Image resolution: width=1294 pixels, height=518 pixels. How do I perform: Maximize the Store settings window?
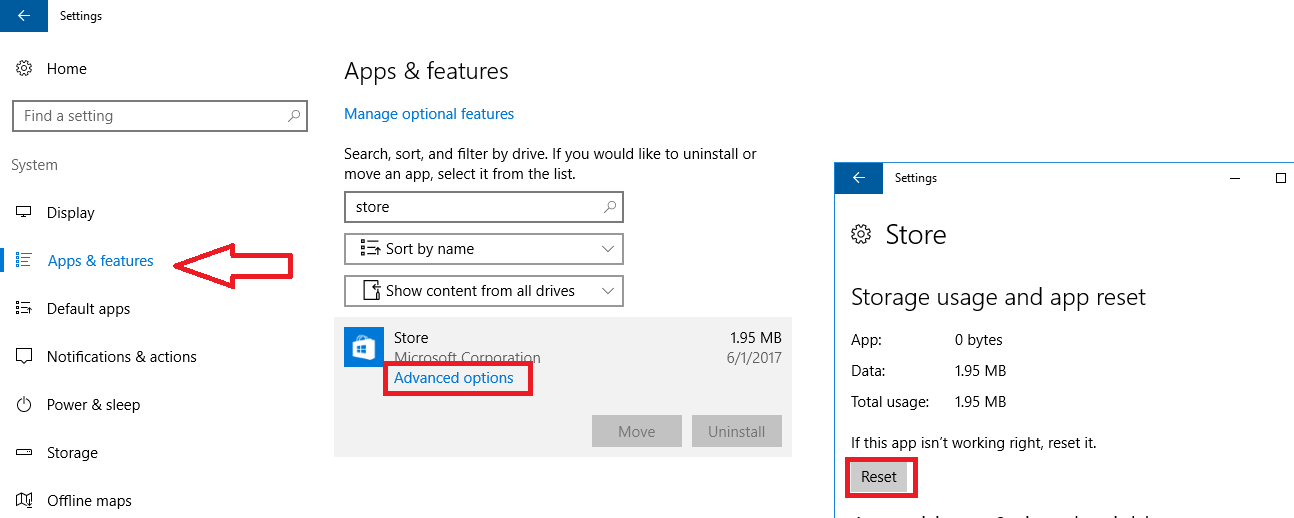tap(1281, 178)
